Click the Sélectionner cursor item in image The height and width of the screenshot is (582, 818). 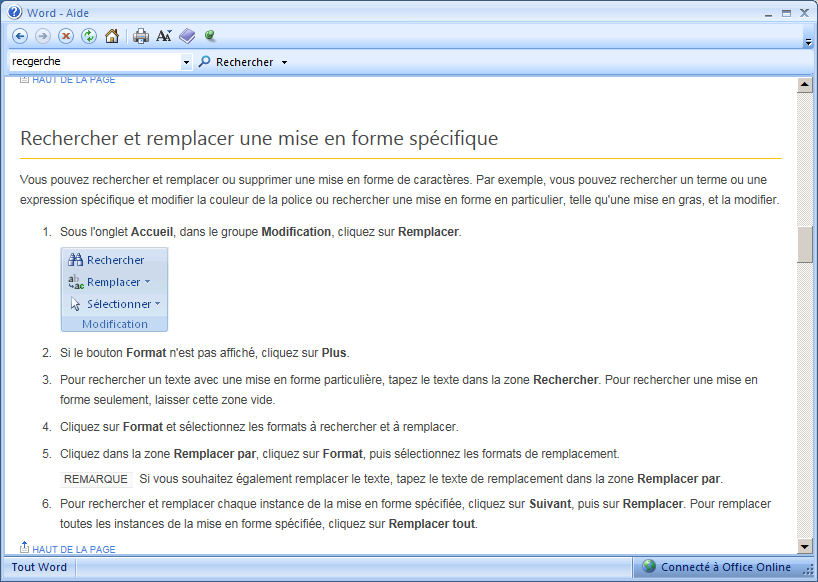pos(115,304)
